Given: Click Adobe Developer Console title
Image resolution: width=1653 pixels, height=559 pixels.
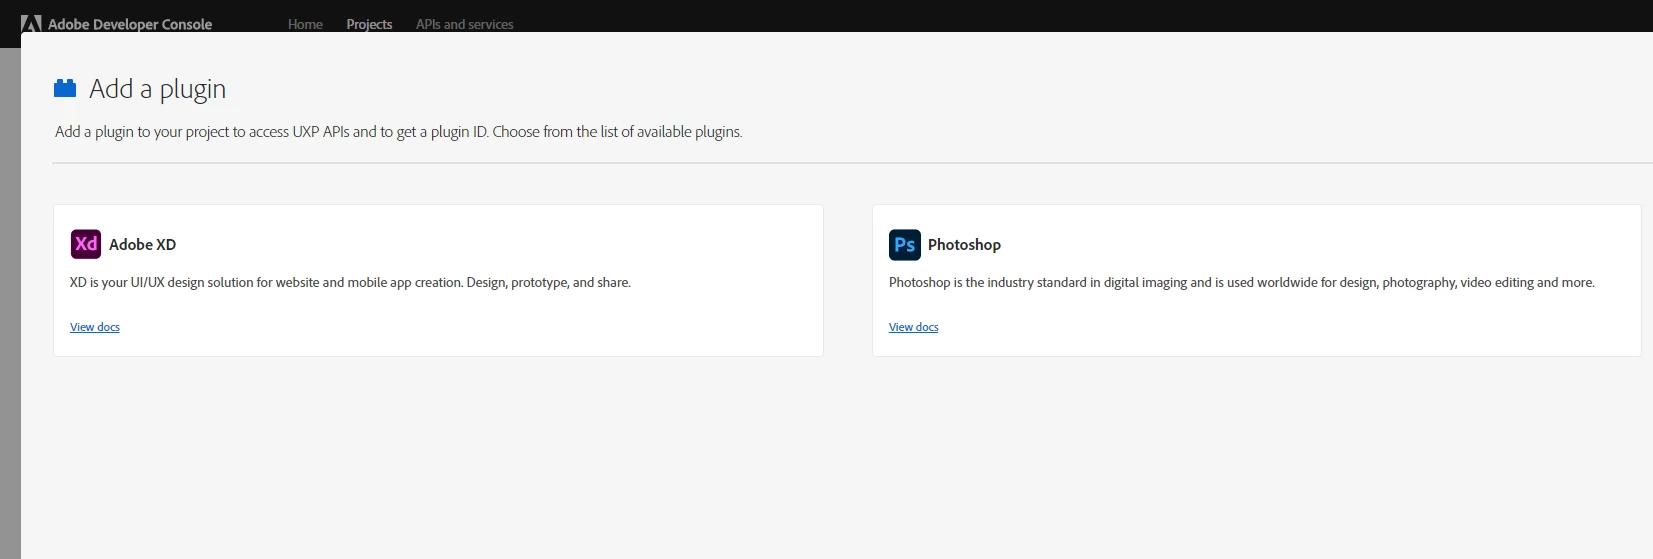Looking at the screenshot, I should (x=130, y=24).
